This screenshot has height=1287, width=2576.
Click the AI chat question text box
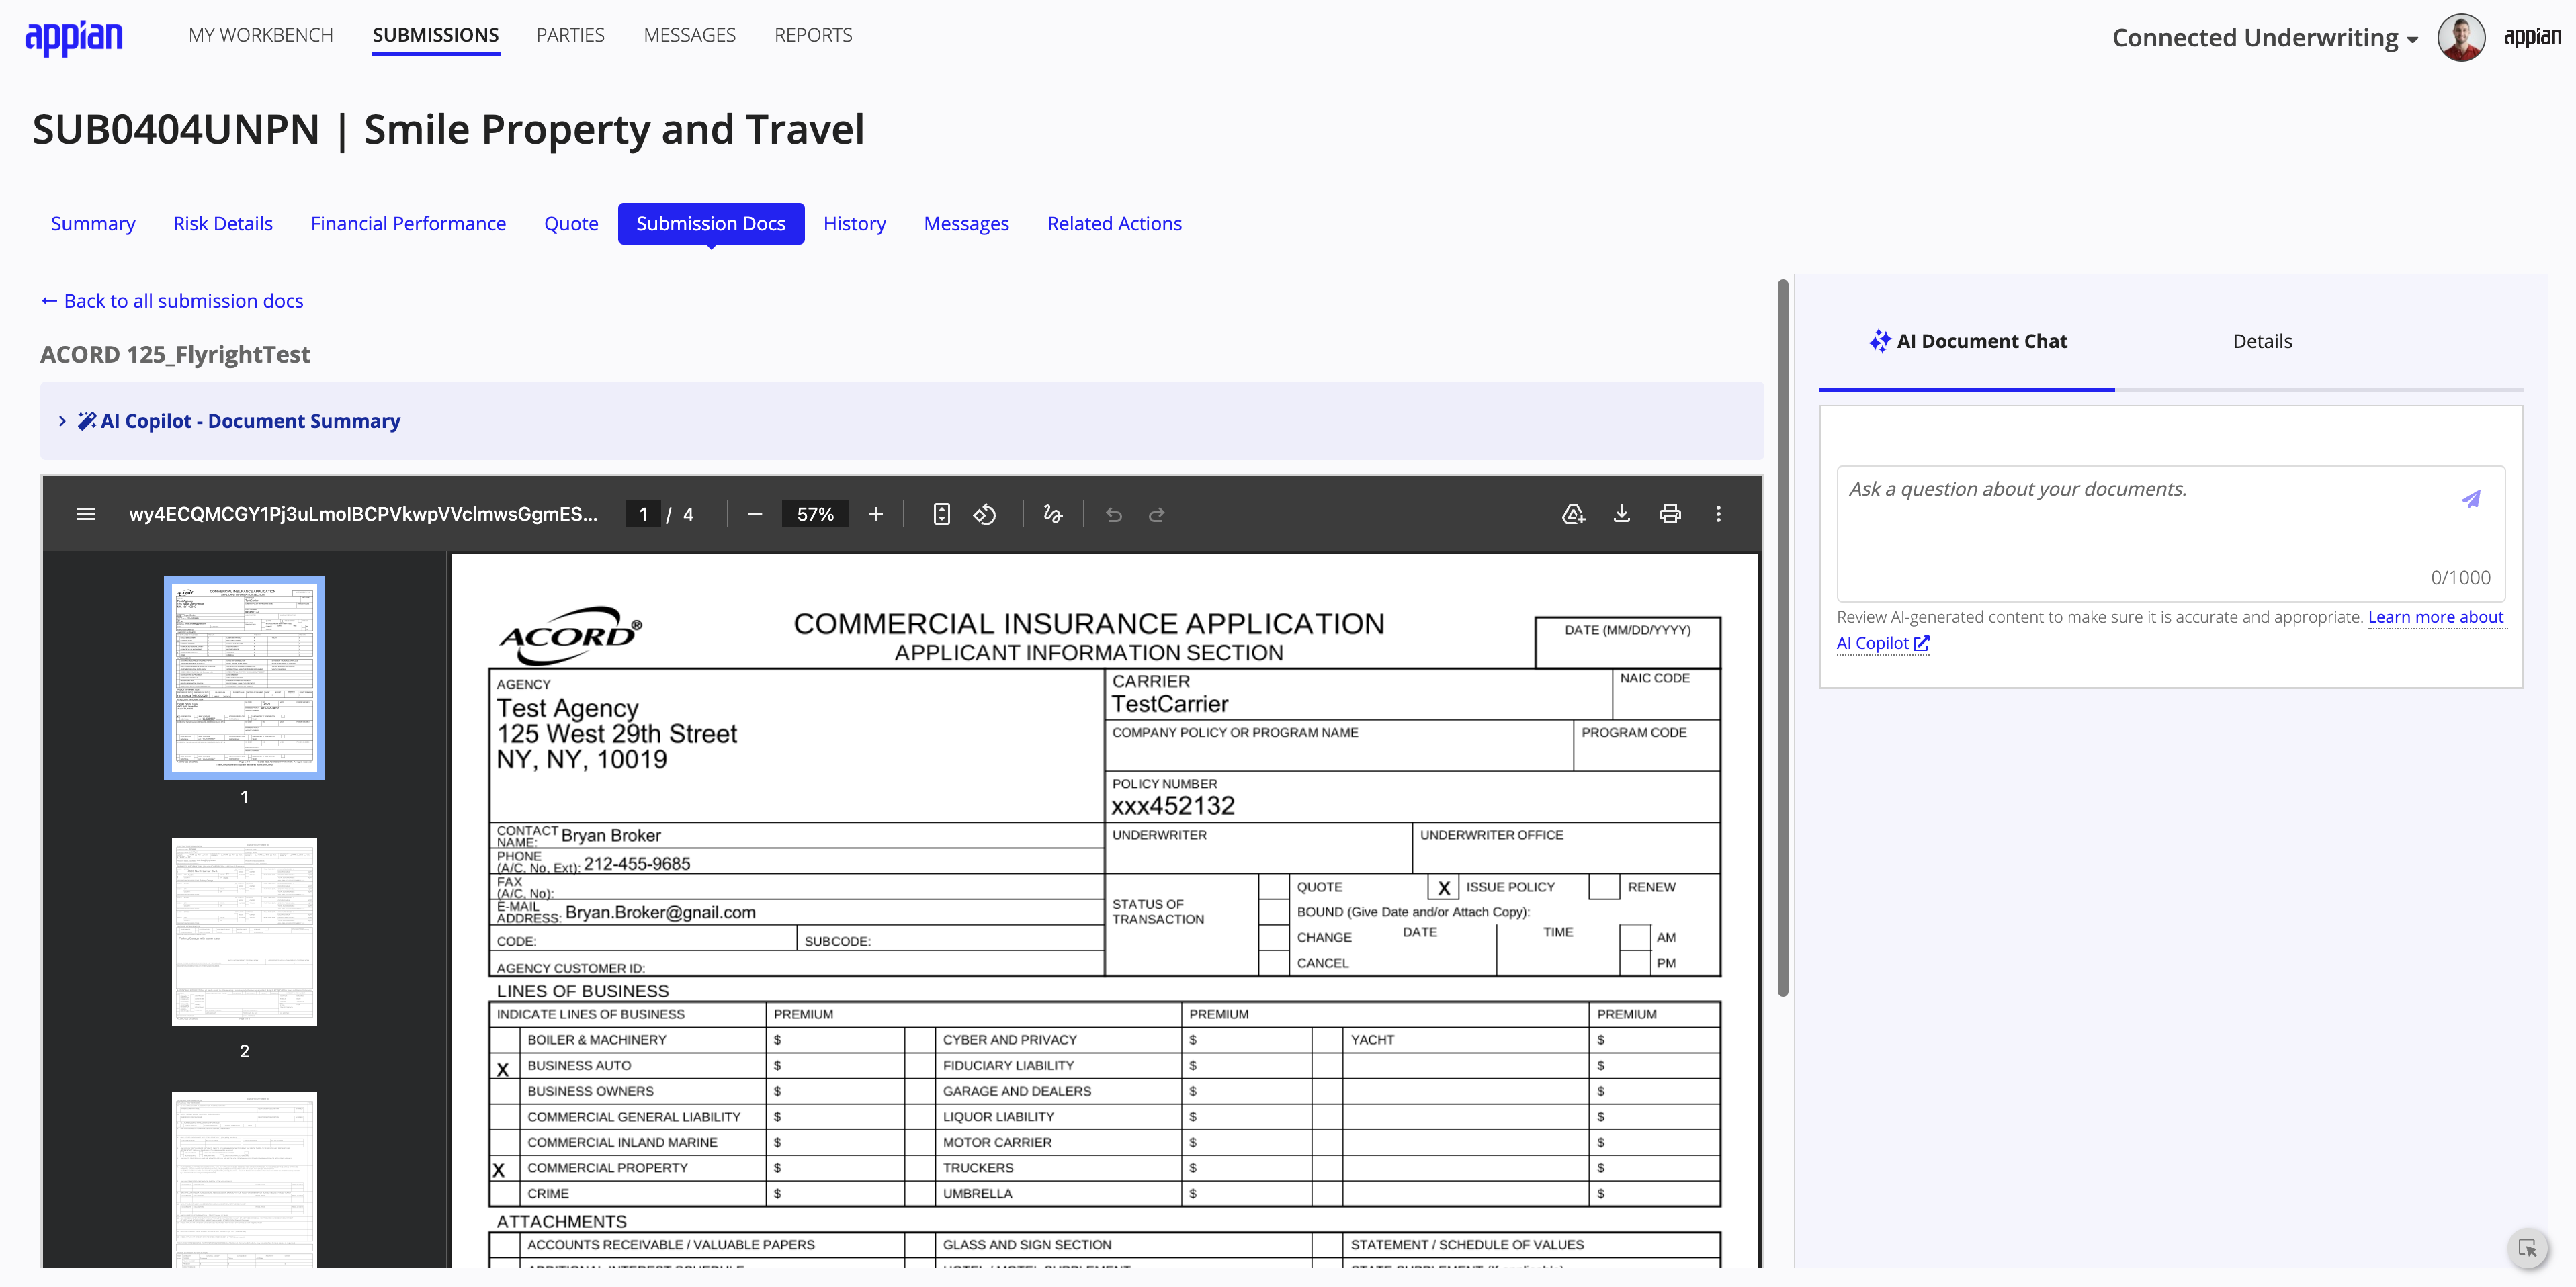pyautogui.click(x=2170, y=533)
